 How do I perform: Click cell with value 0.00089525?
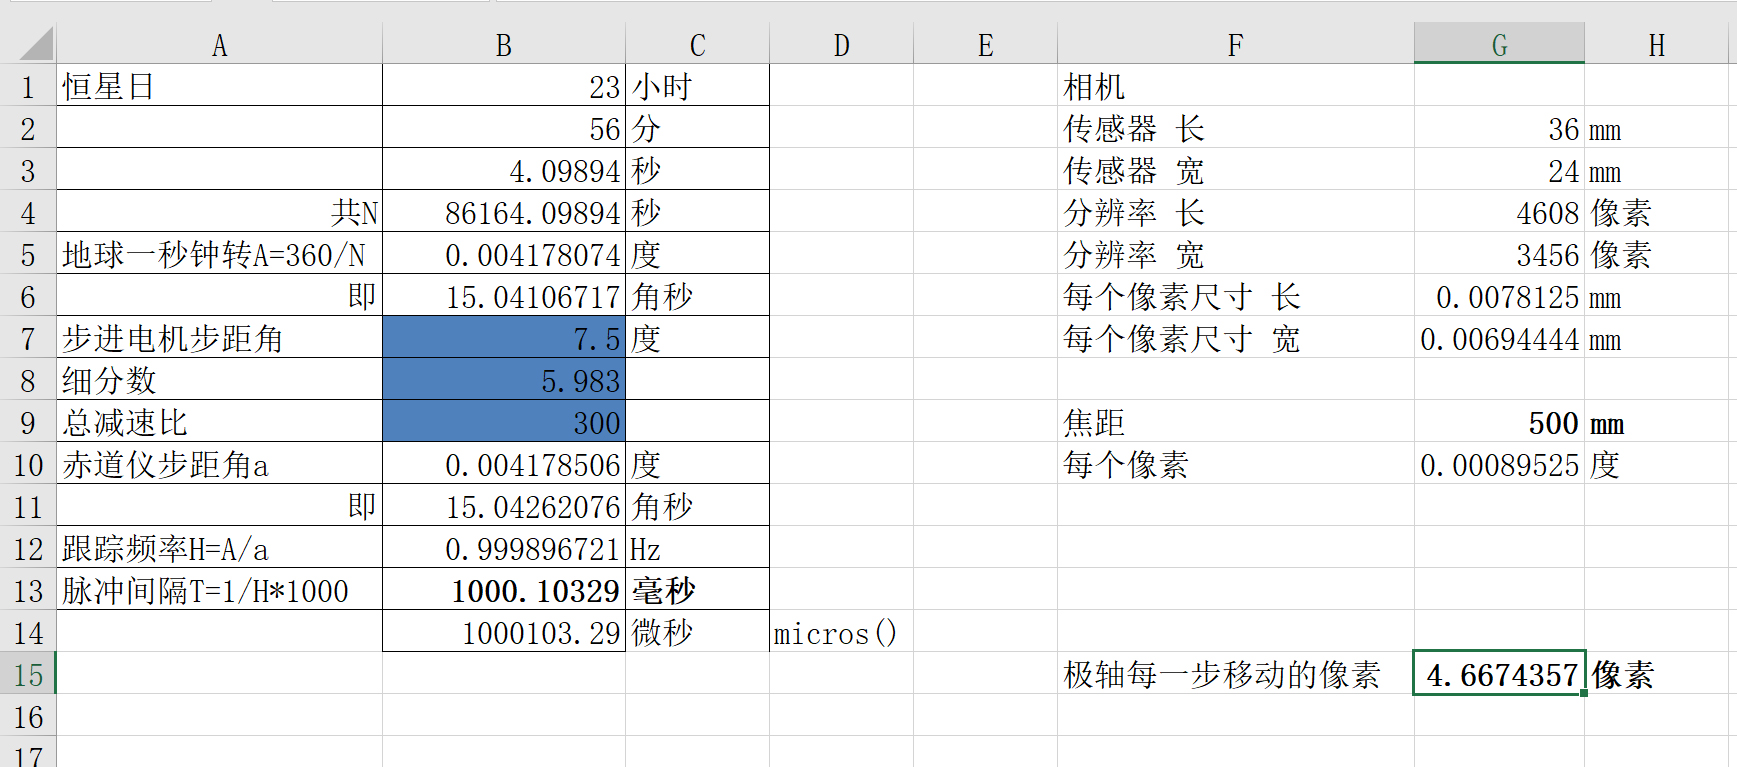tap(1500, 464)
